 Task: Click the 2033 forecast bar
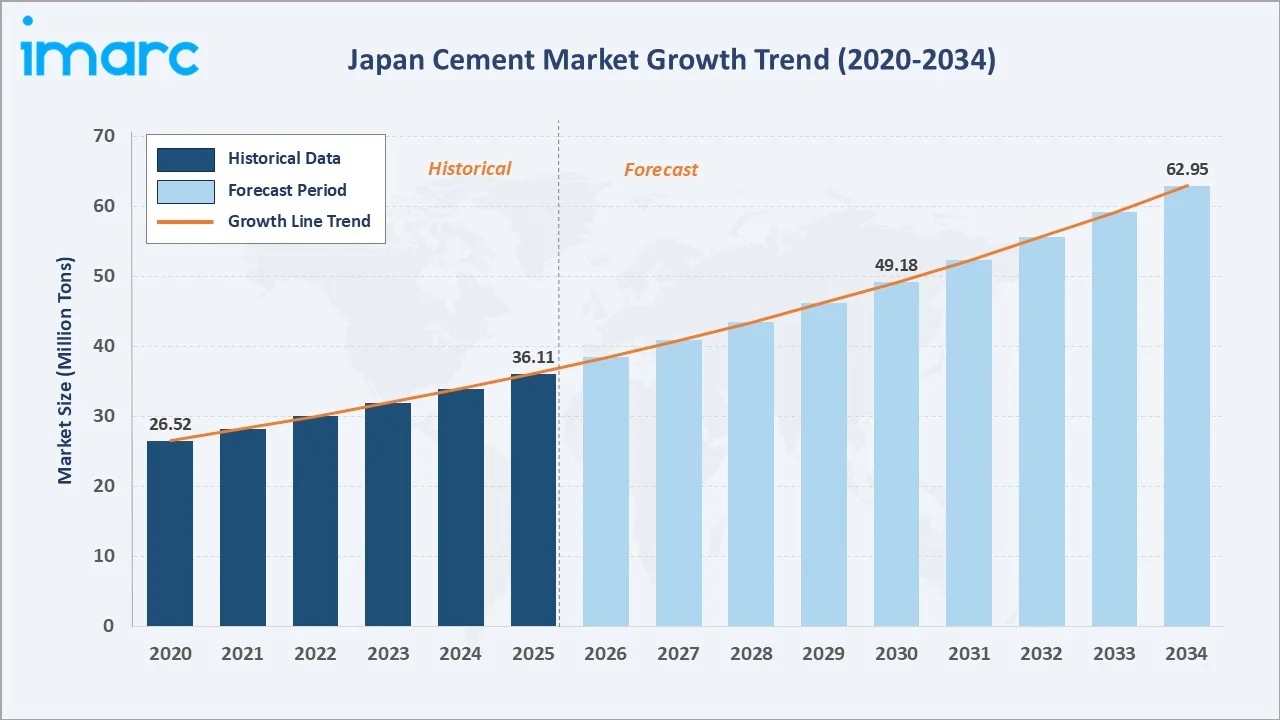pyautogui.click(x=1114, y=419)
